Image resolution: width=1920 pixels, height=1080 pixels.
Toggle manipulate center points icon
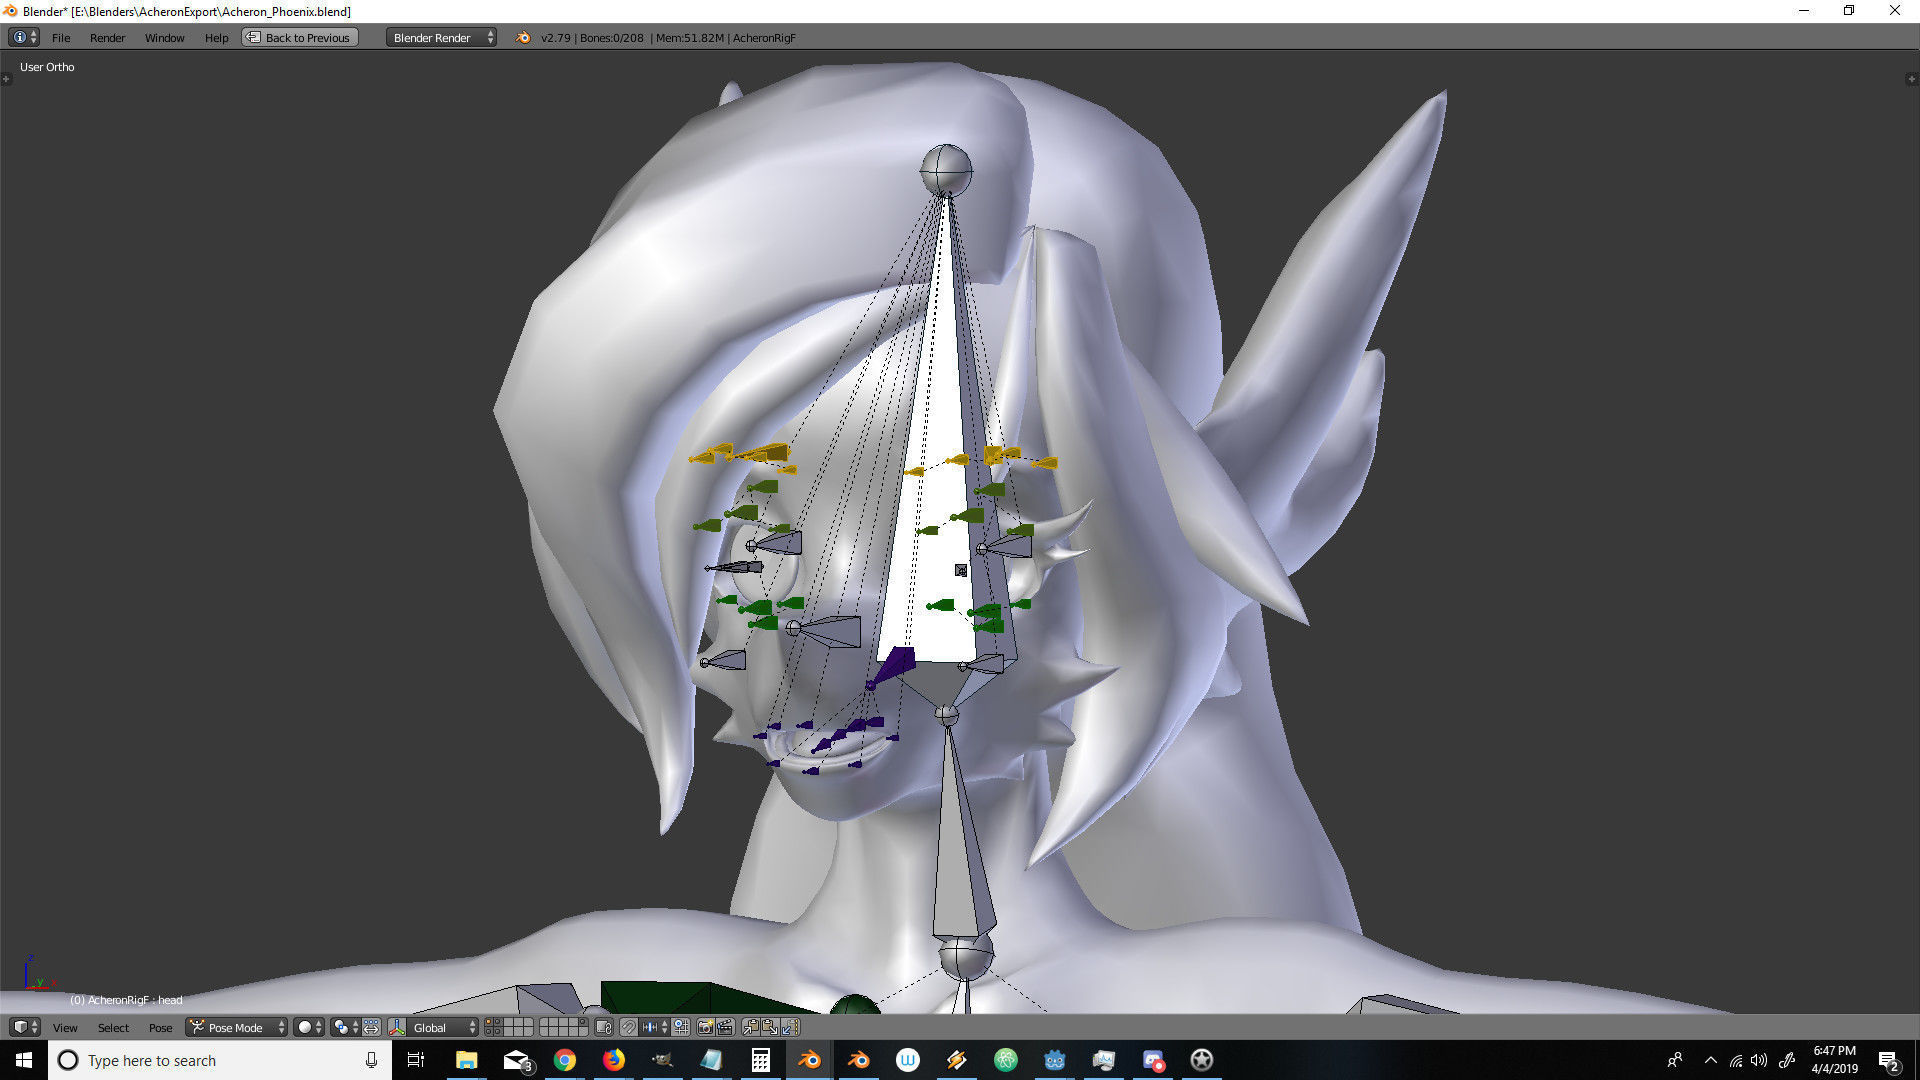point(371,1027)
